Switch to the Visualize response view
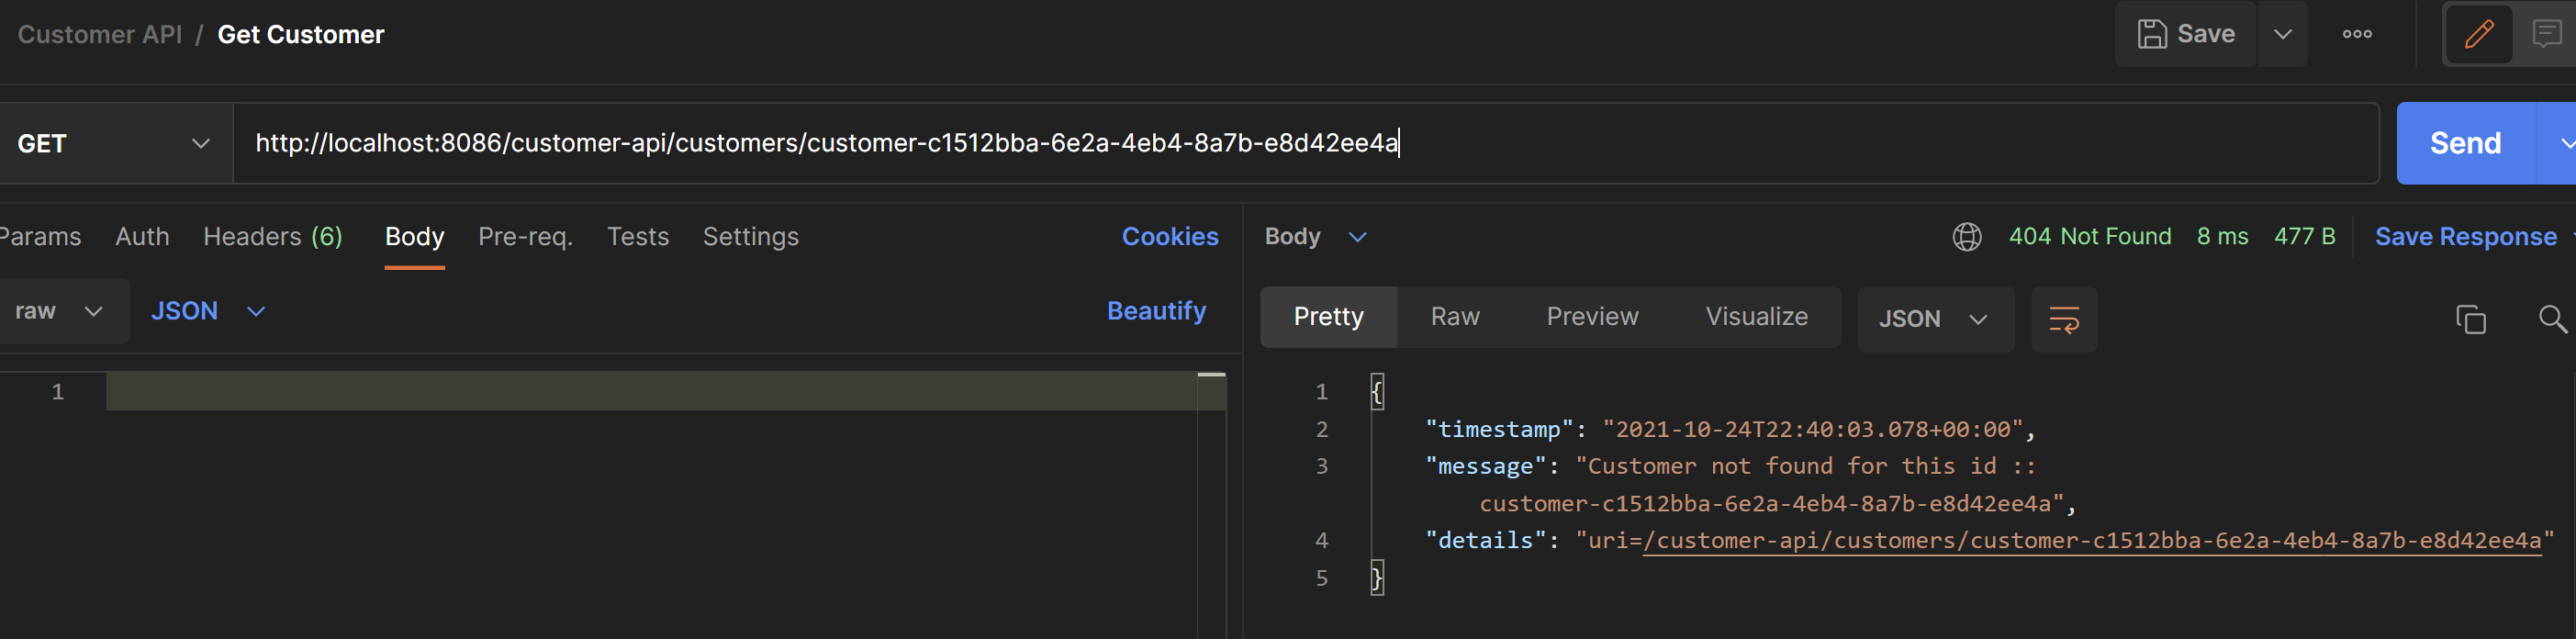The width and height of the screenshot is (2576, 639). coord(1756,317)
